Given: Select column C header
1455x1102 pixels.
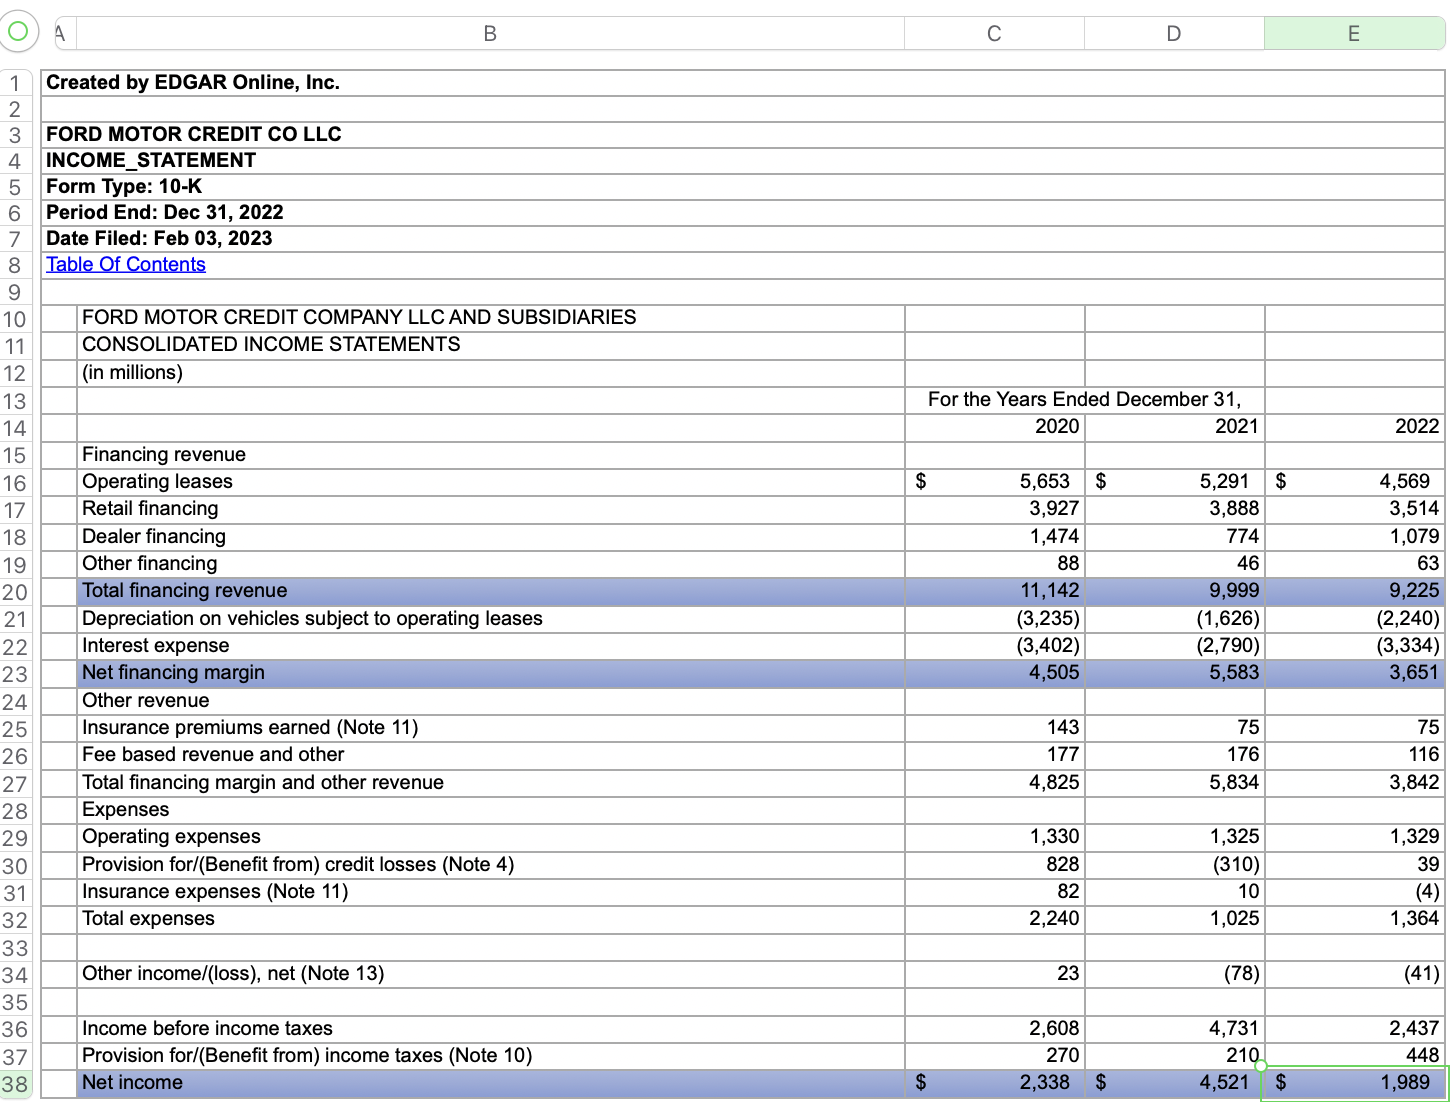Looking at the screenshot, I should click(x=994, y=32).
